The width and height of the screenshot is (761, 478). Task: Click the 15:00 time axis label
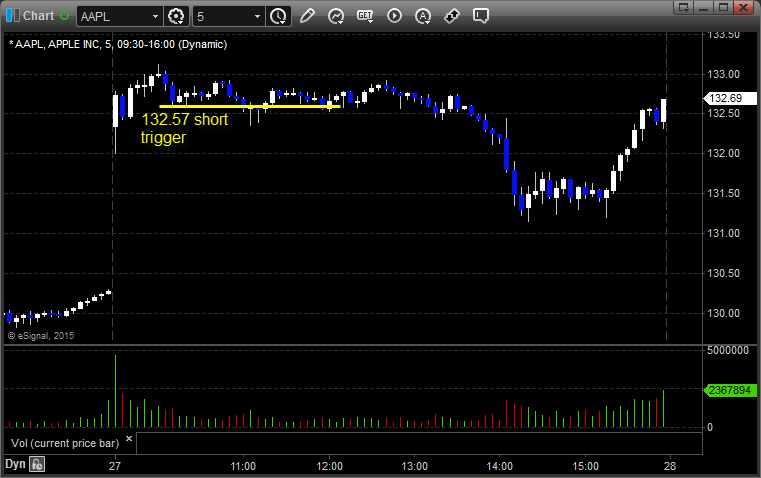point(585,466)
